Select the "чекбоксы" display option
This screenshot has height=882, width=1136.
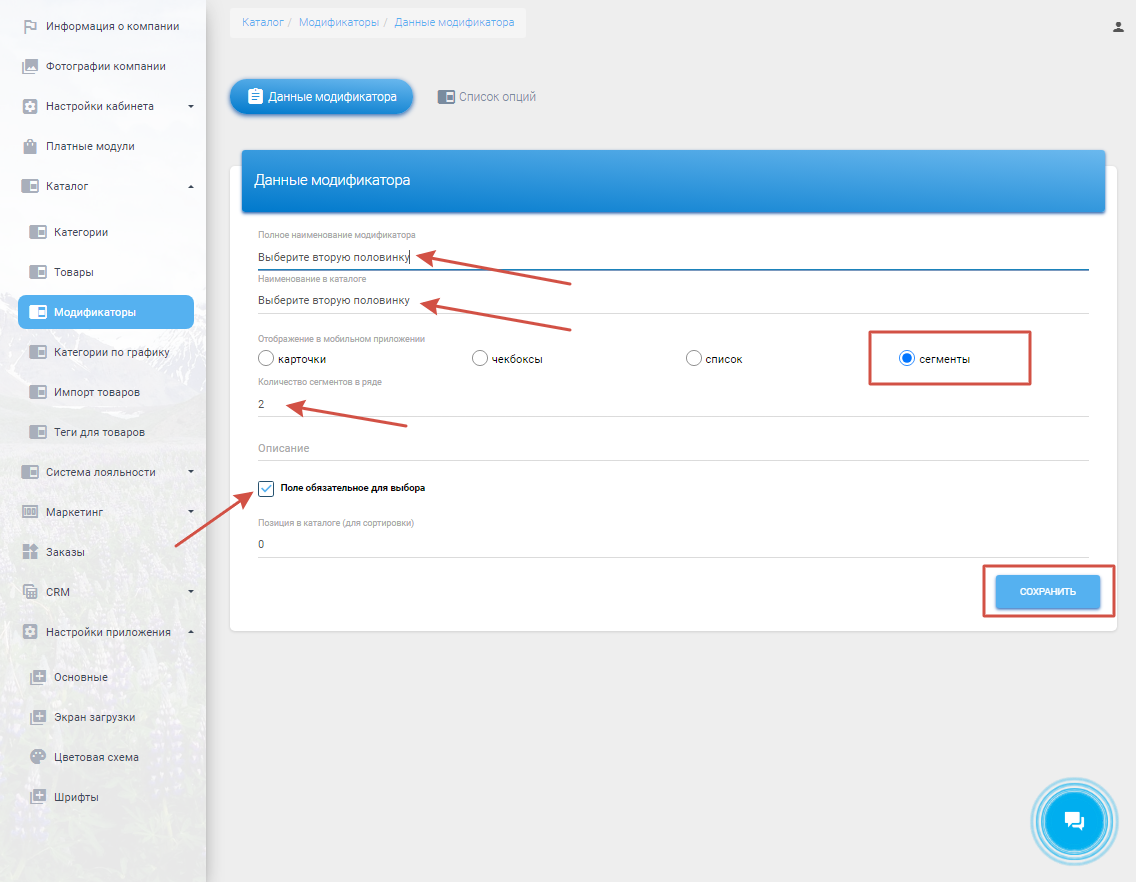click(x=480, y=359)
